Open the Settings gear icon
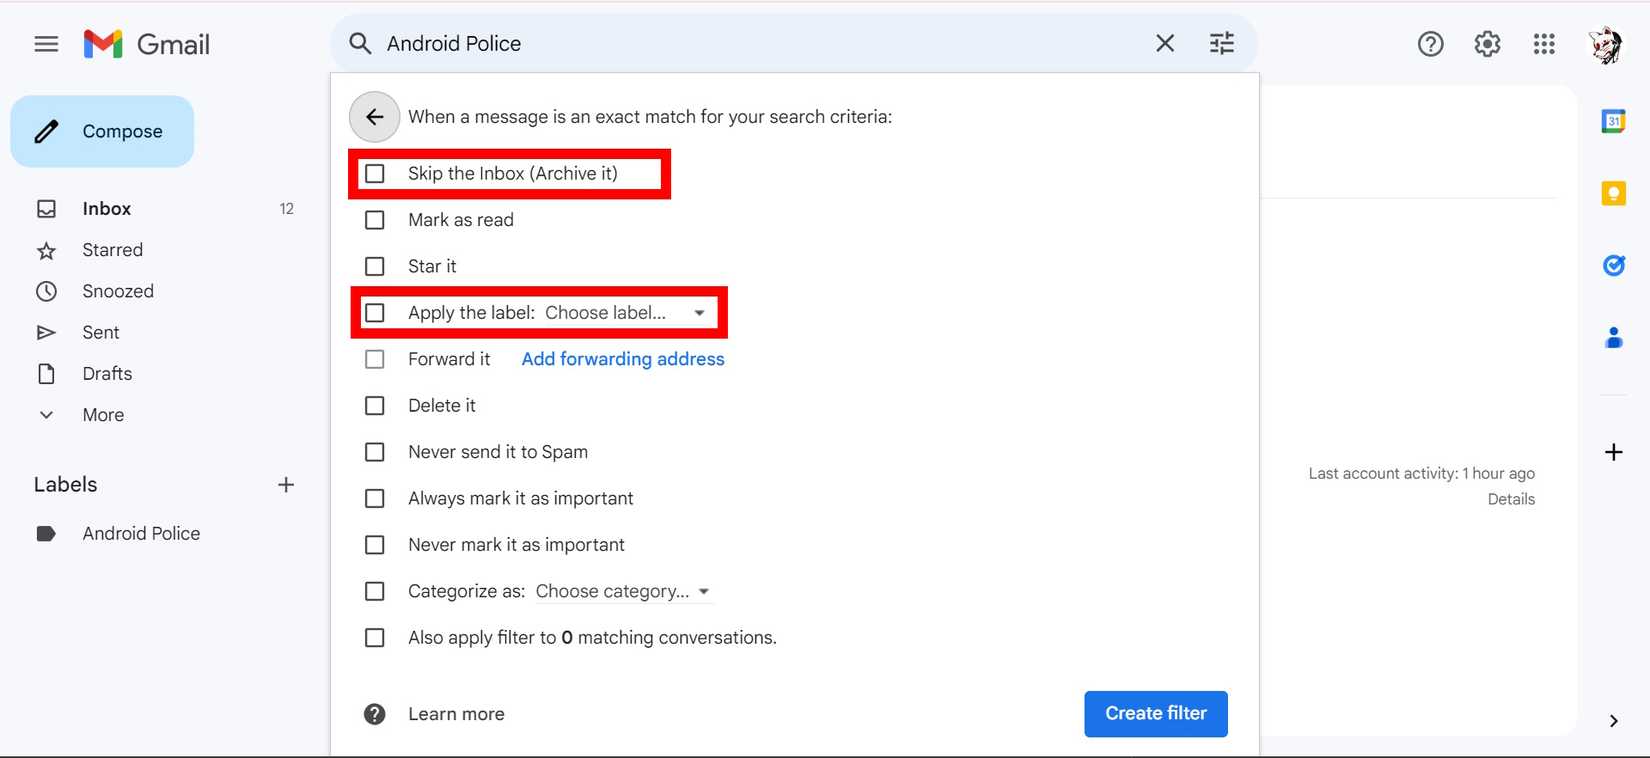 1487,44
